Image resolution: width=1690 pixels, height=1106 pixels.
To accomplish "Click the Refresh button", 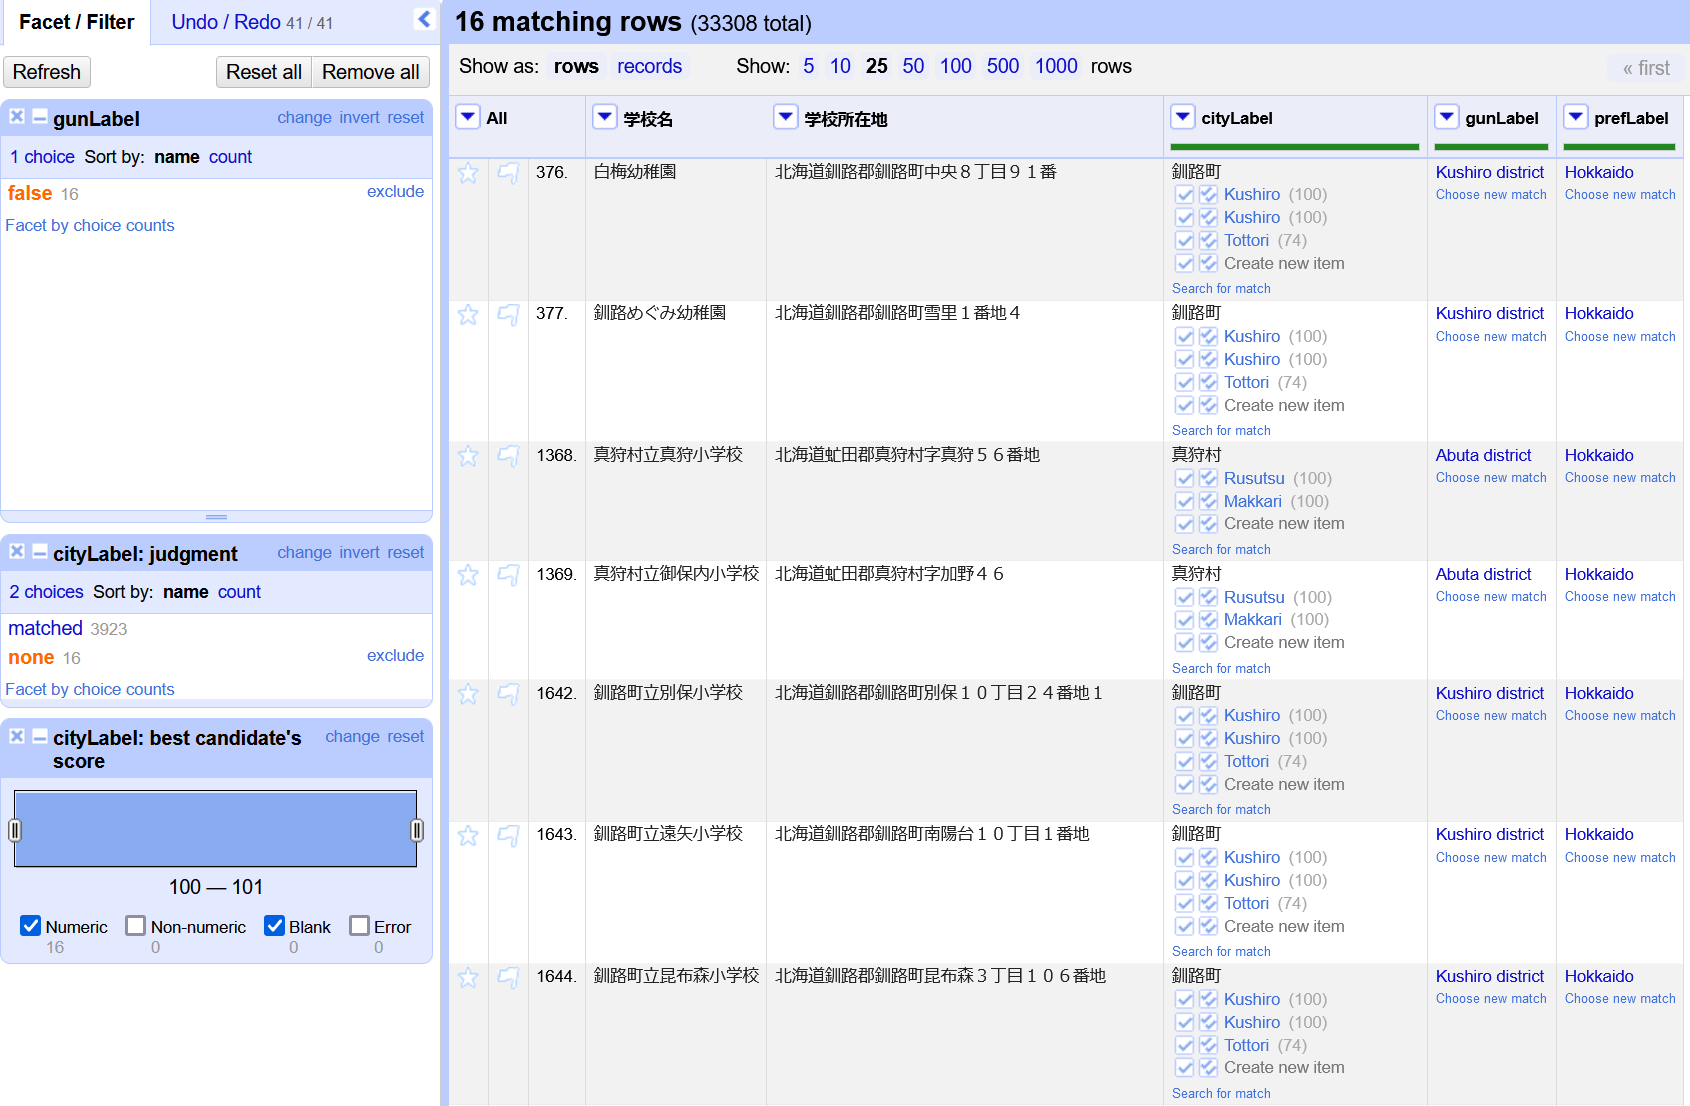I will (x=47, y=72).
